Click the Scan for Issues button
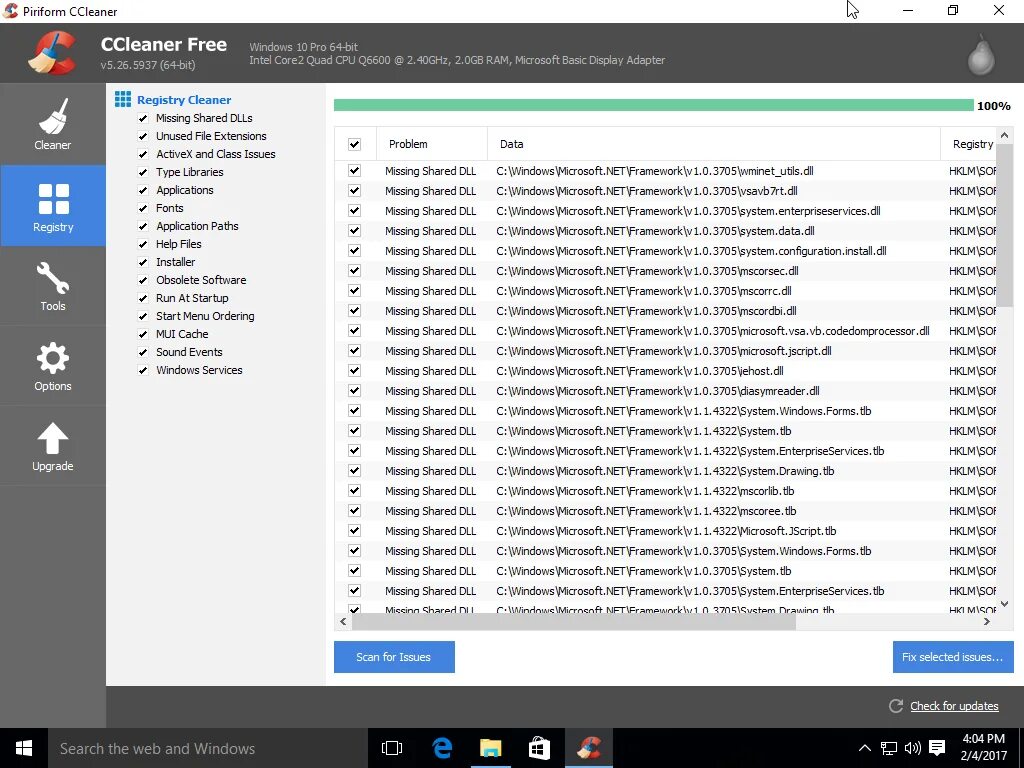The image size is (1024, 768). coord(394,657)
